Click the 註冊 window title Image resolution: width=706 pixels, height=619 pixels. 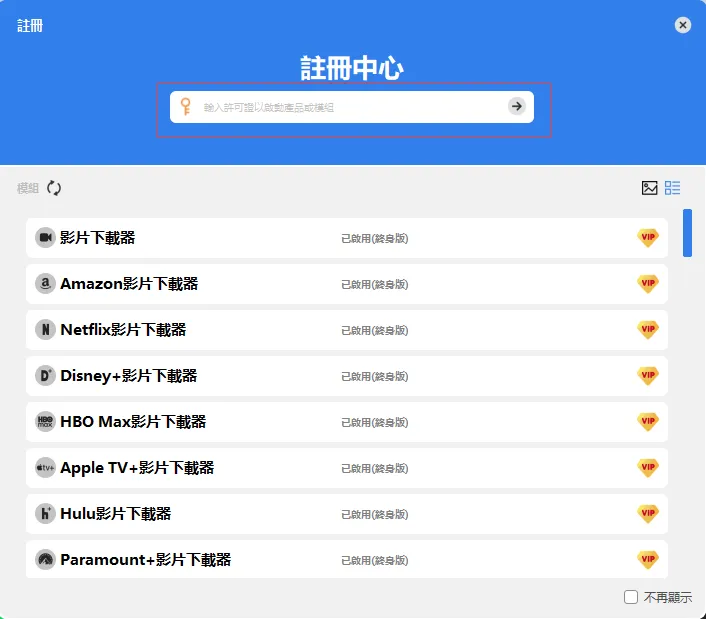pyautogui.click(x=30, y=26)
